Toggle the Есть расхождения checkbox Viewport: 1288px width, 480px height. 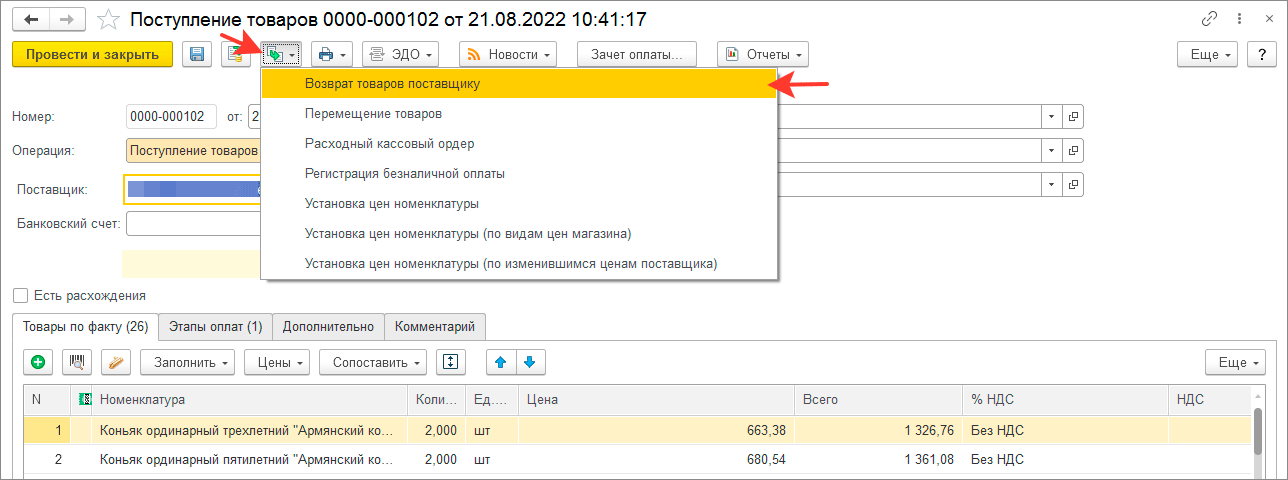point(20,295)
